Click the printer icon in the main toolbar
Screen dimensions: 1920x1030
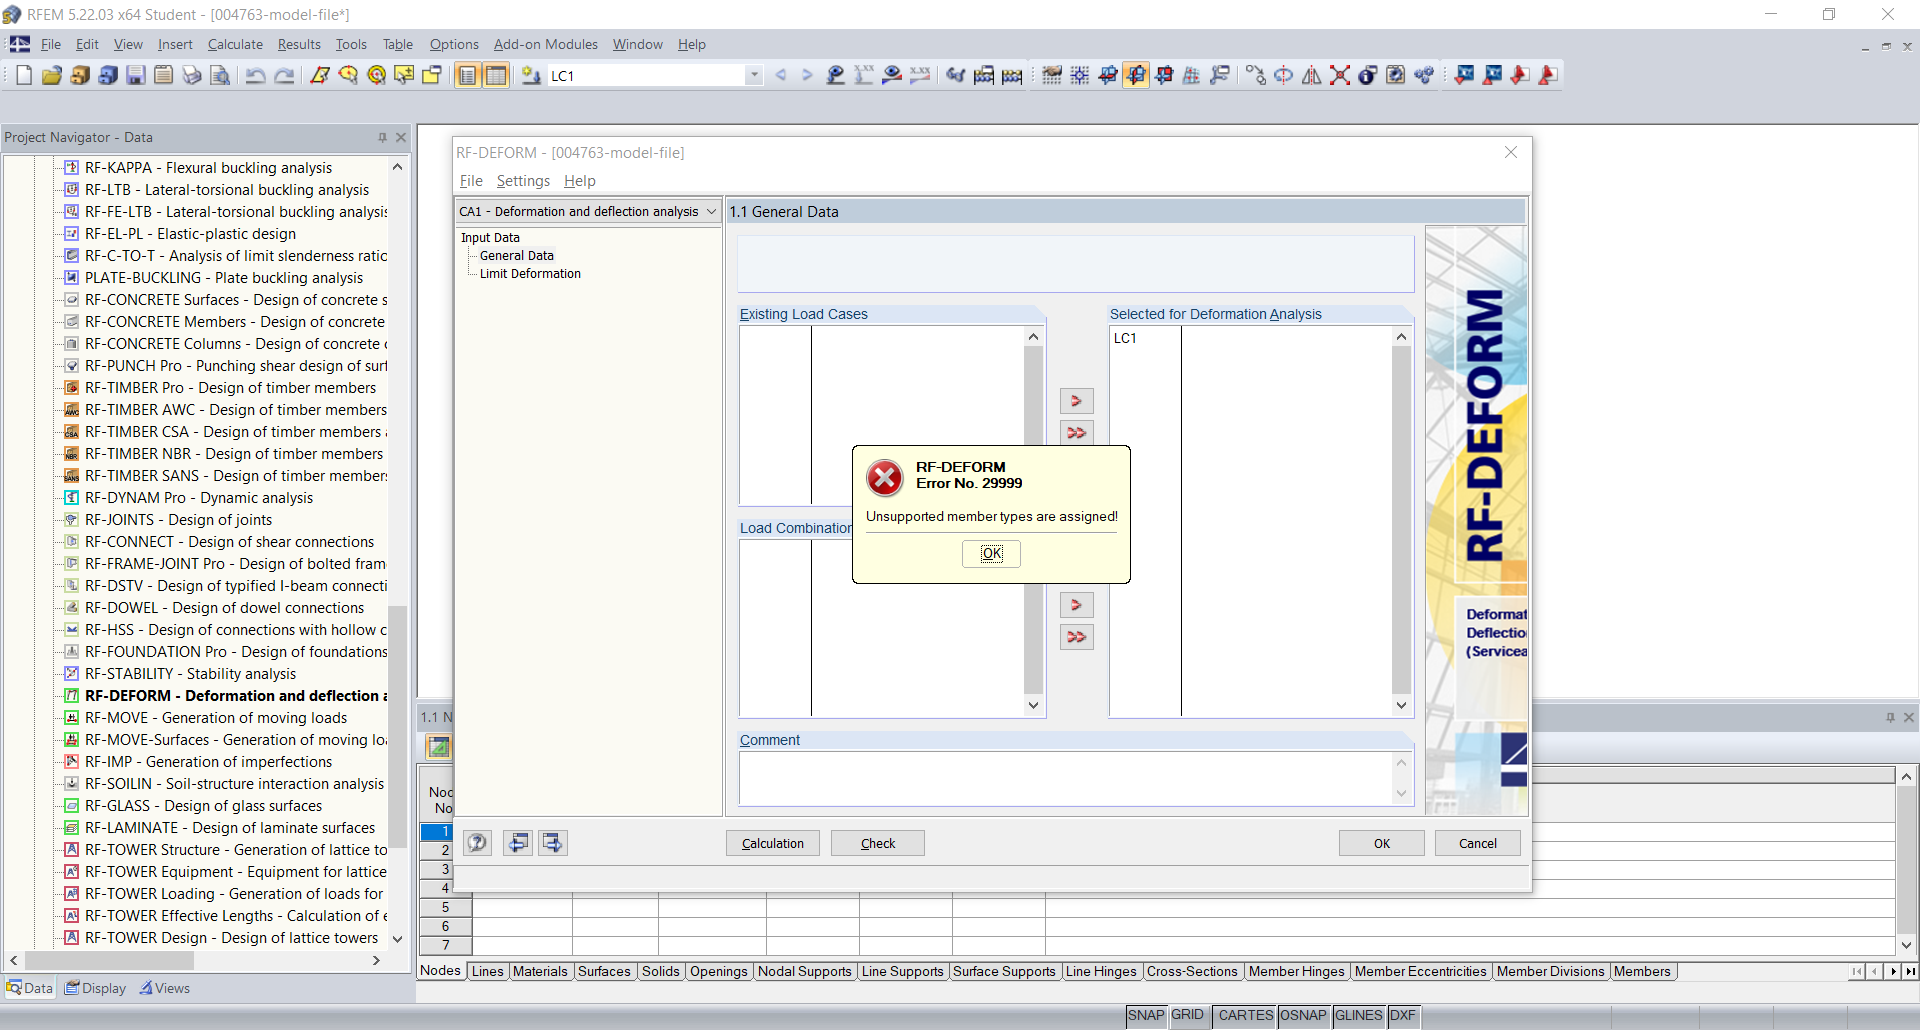[192, 75]
